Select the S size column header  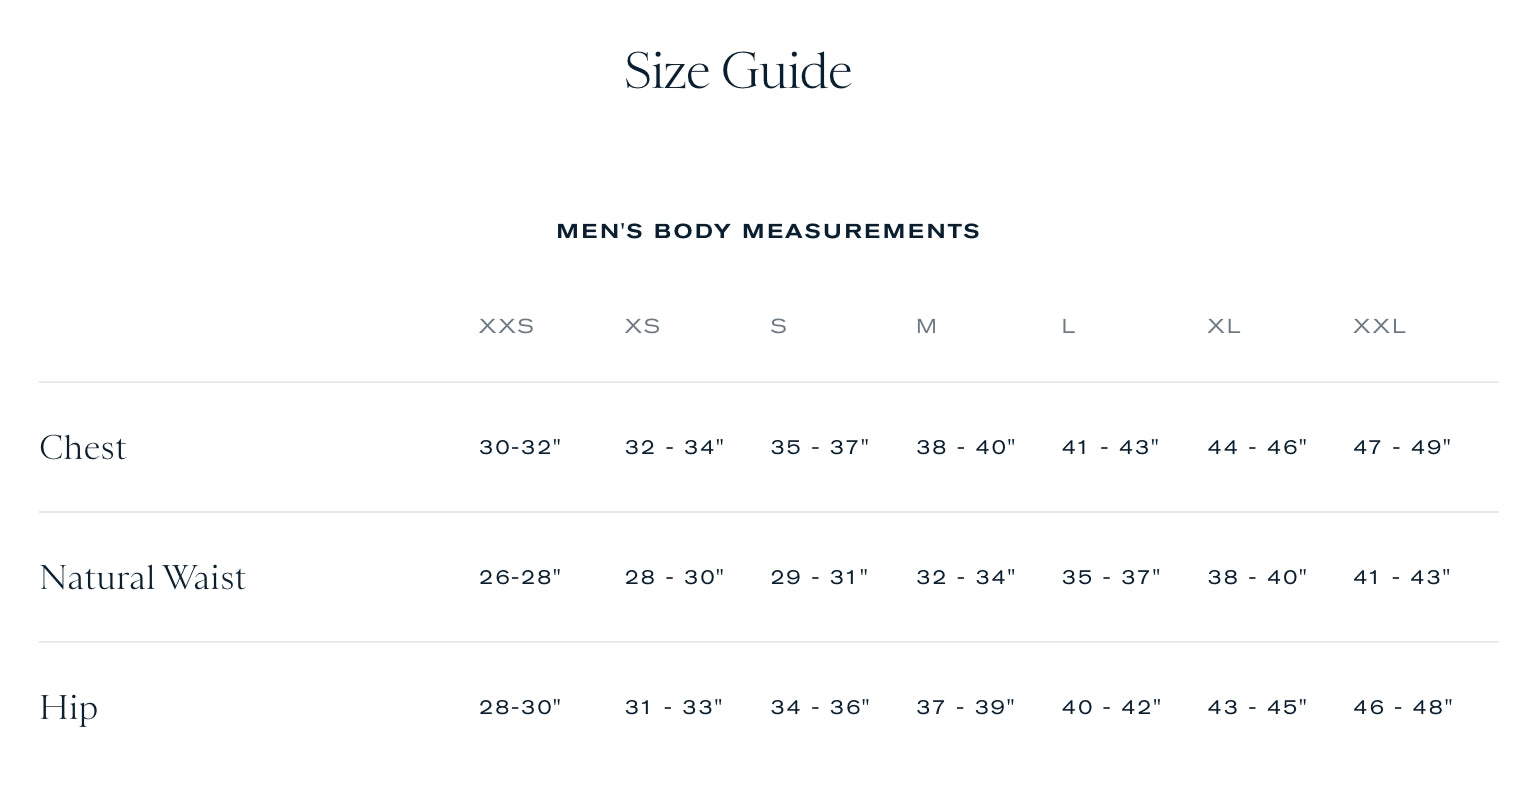[778, 326]
